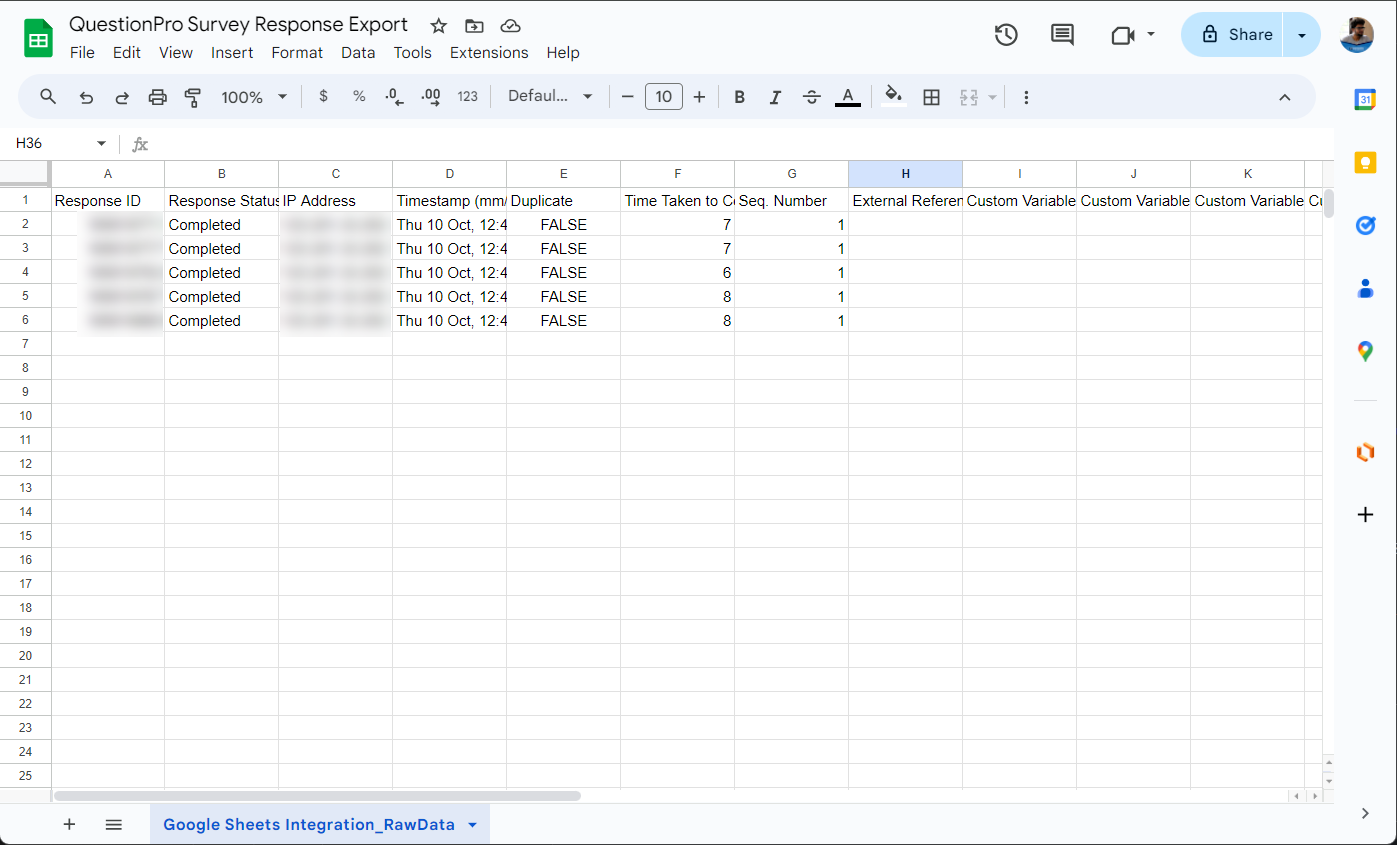Open the Format menu
Screen dimensions: 1397x845
pyautogui.click(x=297, y=53)
